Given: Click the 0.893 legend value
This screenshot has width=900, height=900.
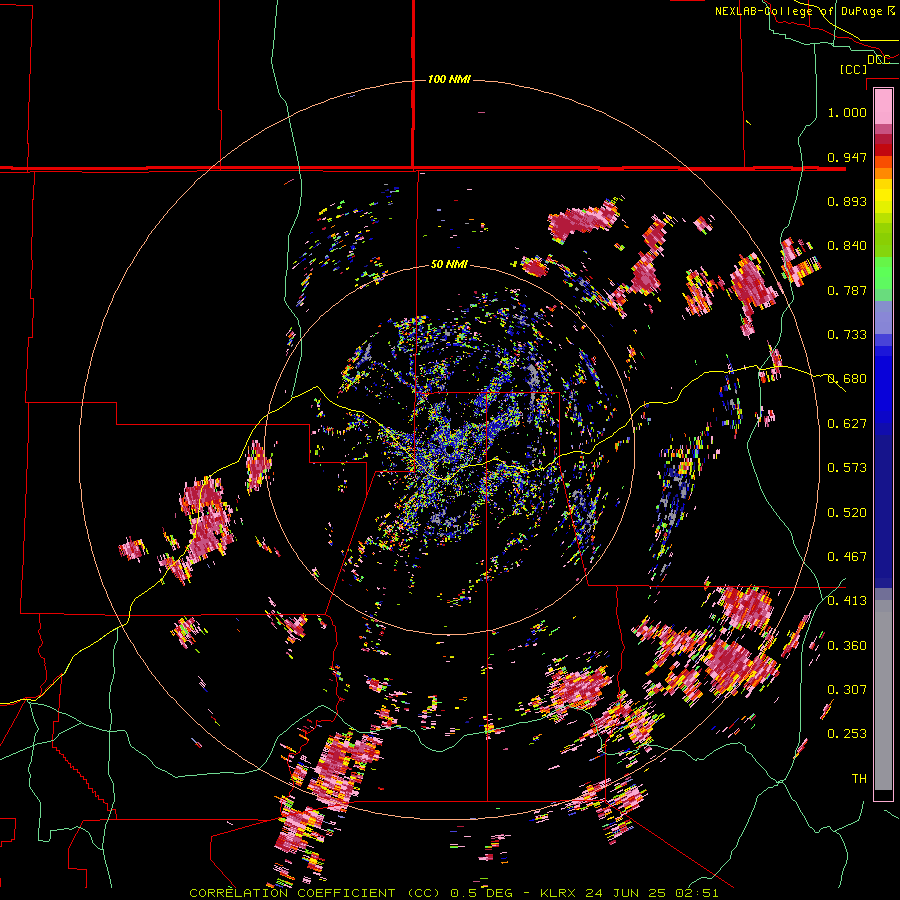Looking at the screenshot, I should (x=847, y=201).
